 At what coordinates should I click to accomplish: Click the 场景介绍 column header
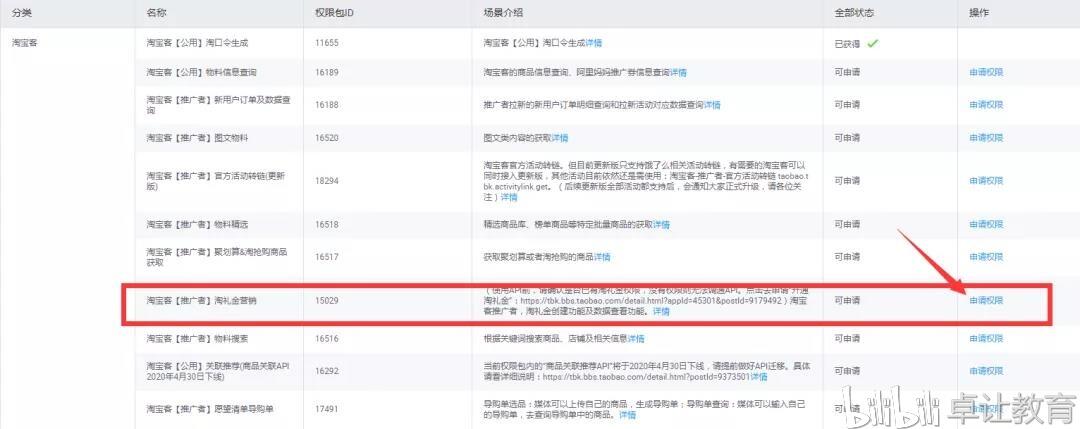pyautogui.click(x=501, y=13)
